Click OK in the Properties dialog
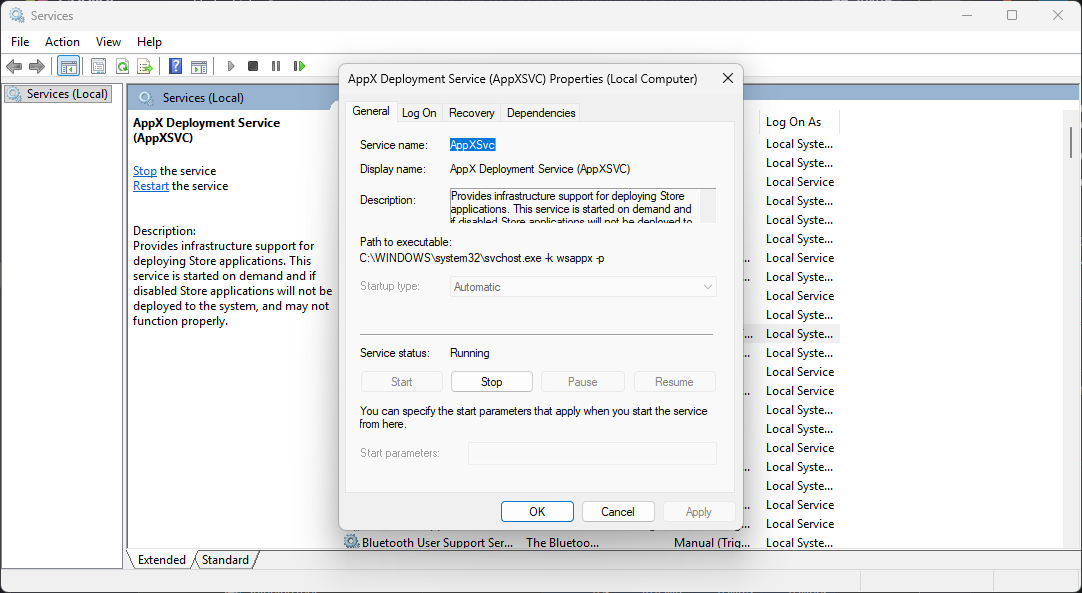 [537, 512]
